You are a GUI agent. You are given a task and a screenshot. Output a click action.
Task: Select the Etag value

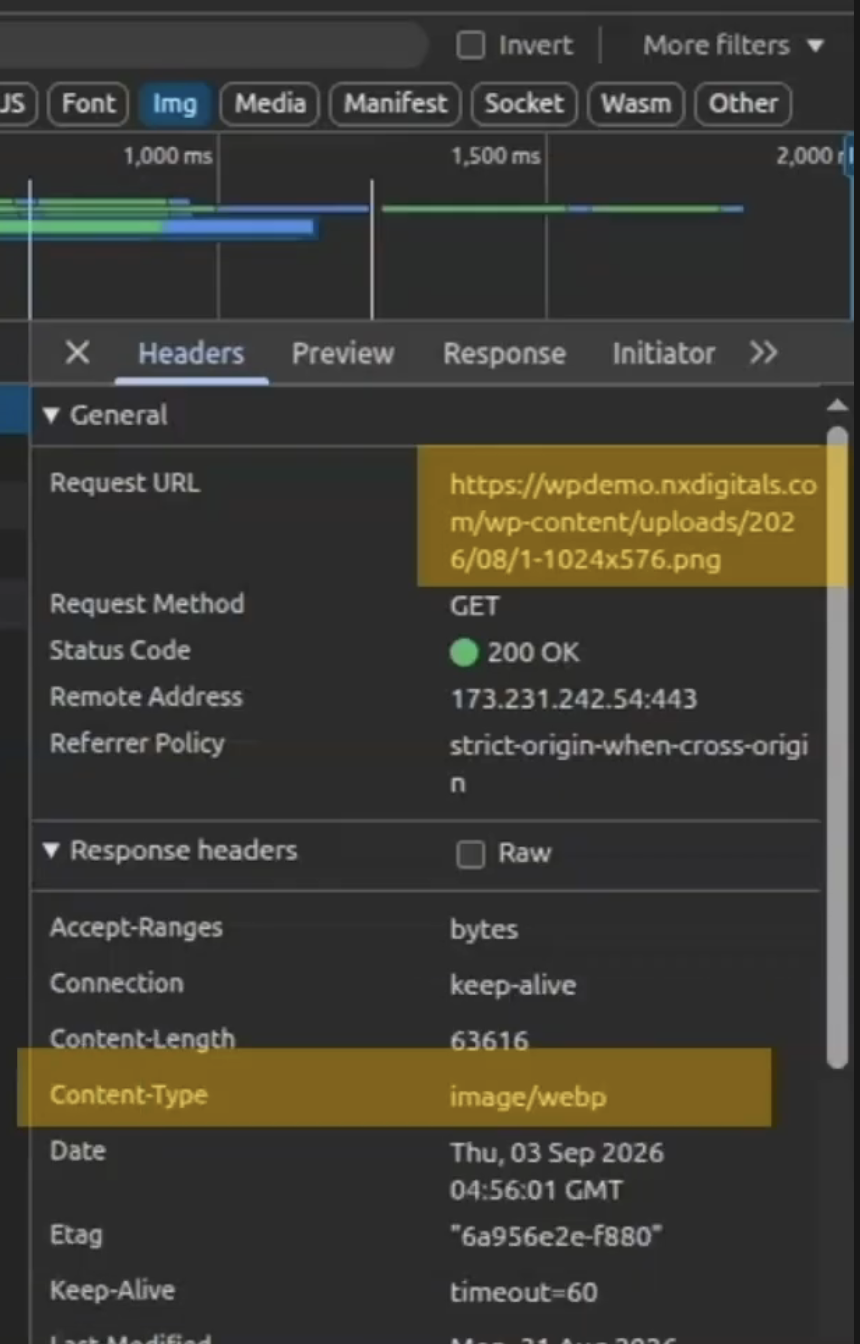click(556, 1237)
